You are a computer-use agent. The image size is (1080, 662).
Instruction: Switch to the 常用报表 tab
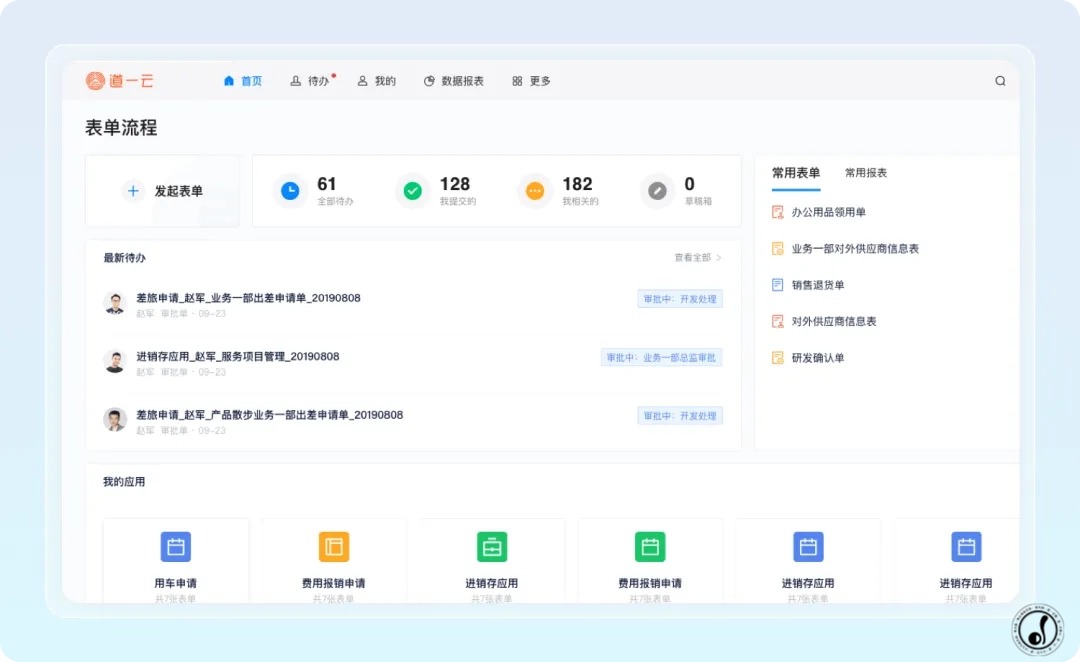866,173
